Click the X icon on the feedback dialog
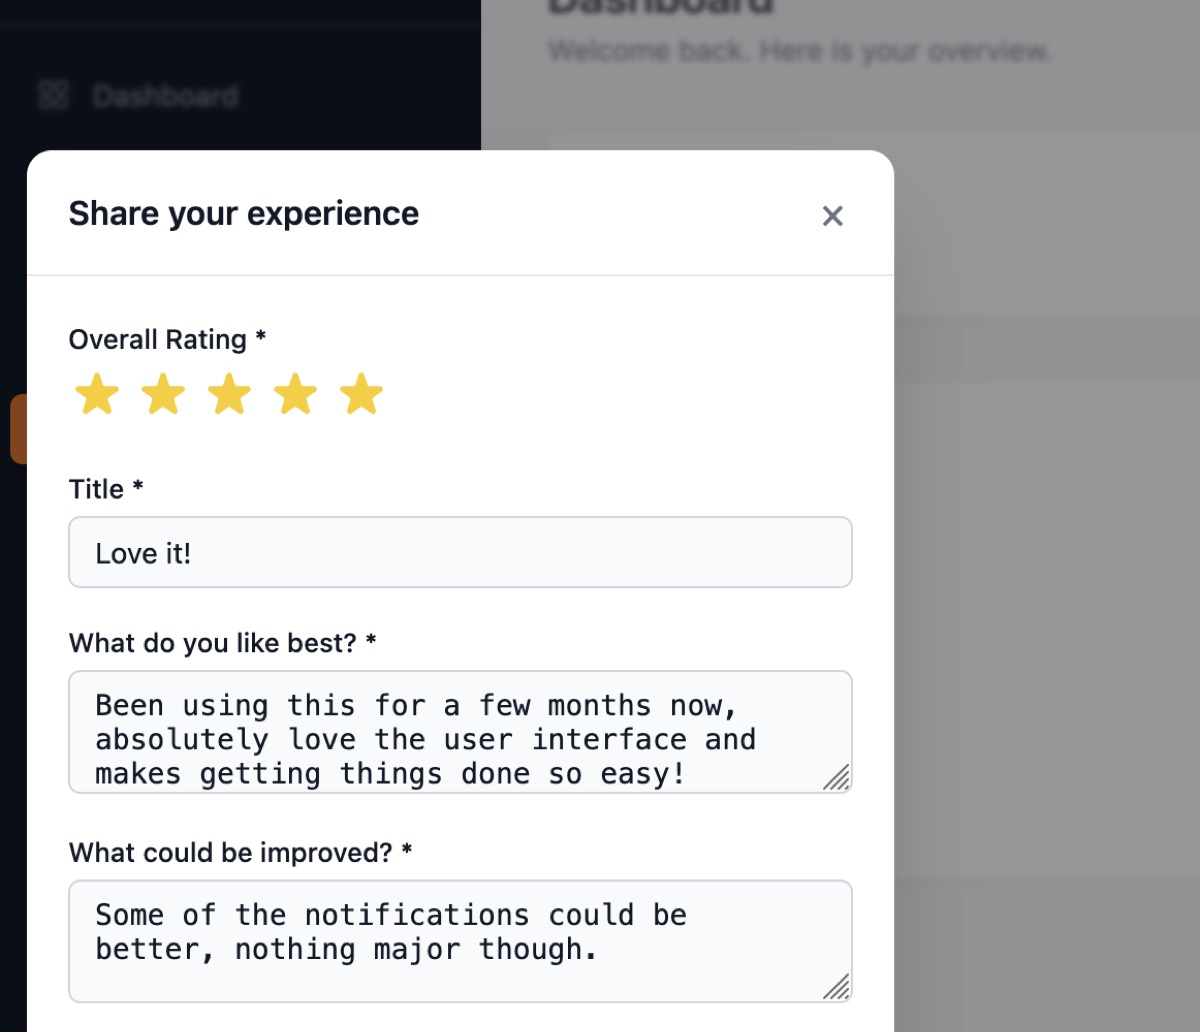The image size is (1200, 1032). pyautogui.click(x=832, y=215)
